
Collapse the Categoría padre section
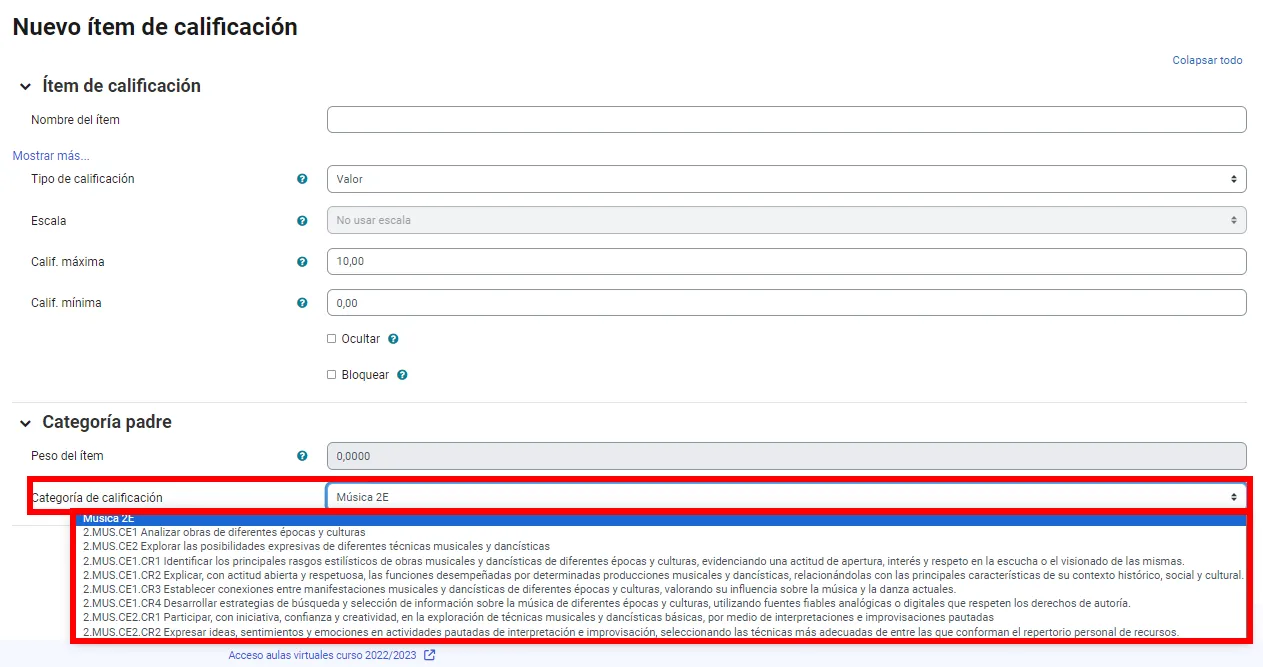tap(25, 423)
